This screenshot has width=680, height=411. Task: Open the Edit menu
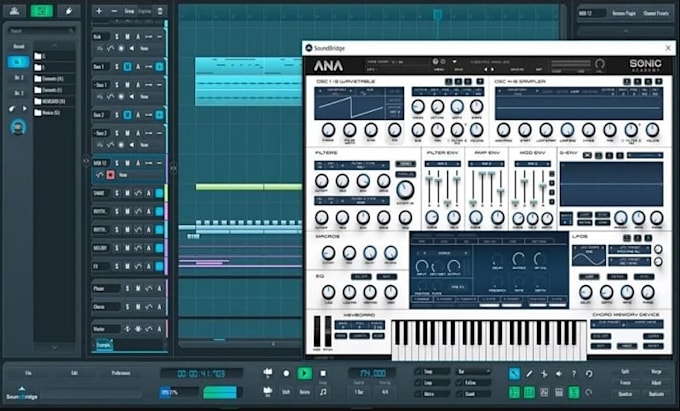(x=74, y=373)
